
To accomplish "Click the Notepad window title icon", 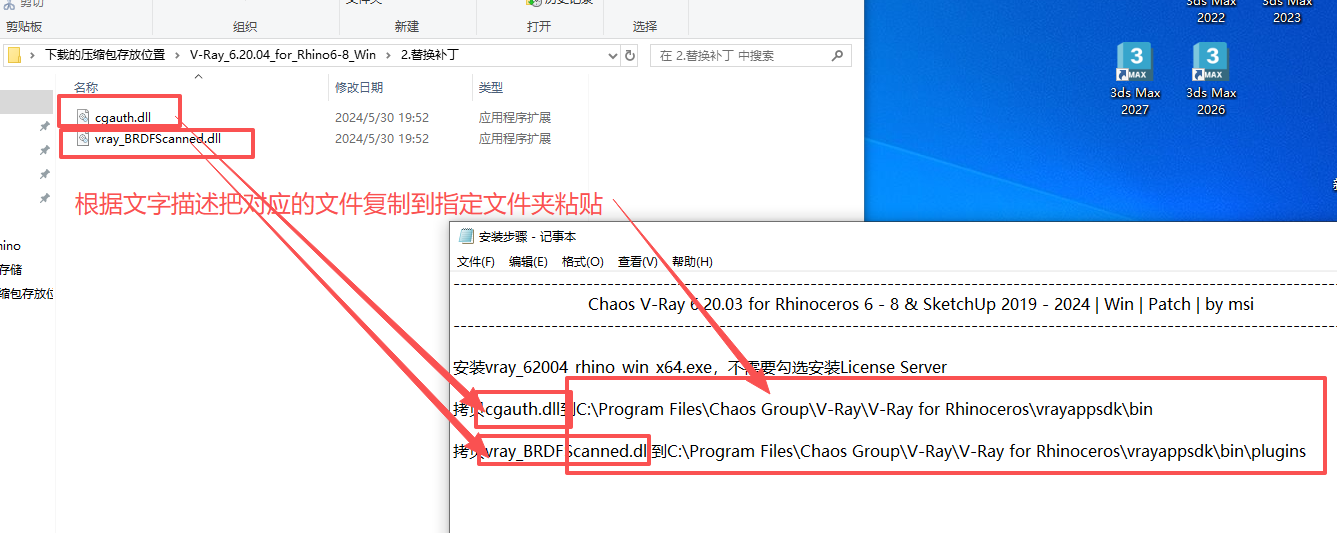I will 466,237.
